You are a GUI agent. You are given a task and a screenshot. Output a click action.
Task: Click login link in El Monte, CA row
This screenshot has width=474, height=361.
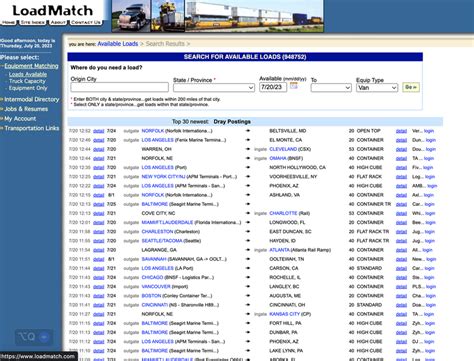(x=431, y=140)
